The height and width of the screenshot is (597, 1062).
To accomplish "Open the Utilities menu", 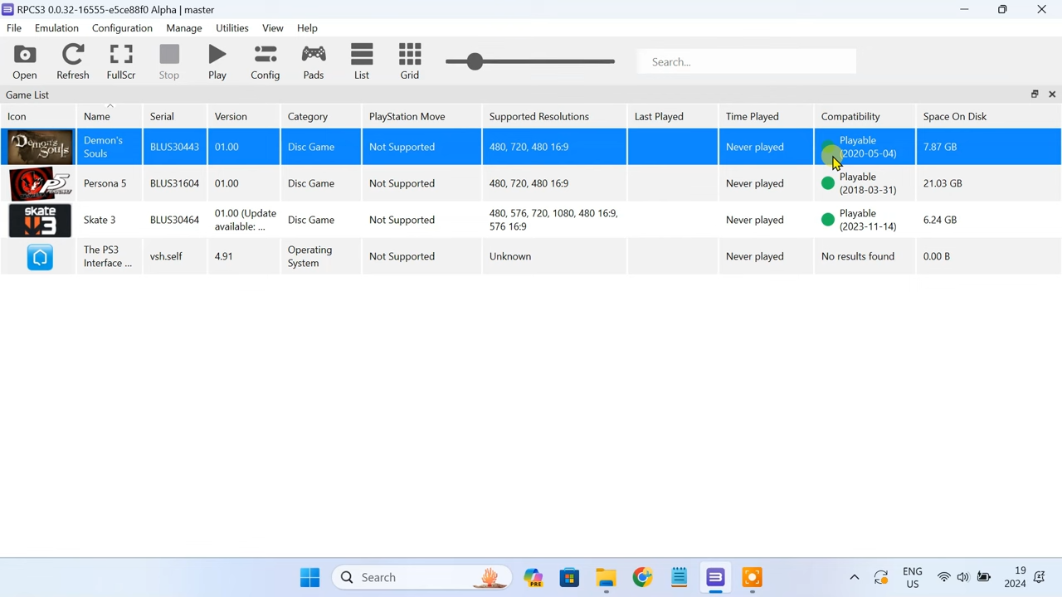I will click(x=232, y=28).
